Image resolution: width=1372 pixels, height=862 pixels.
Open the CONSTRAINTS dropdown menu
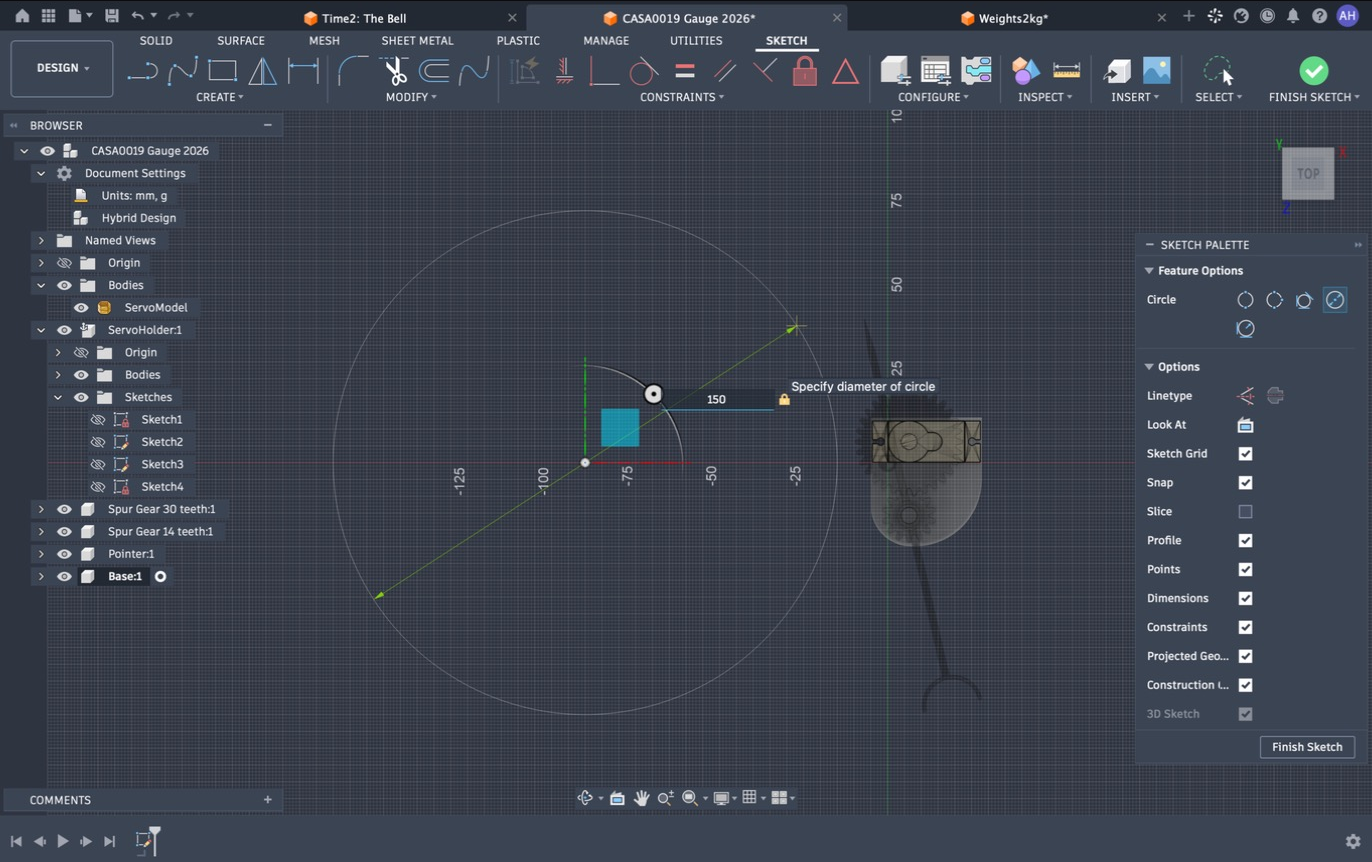click(683, 97)
